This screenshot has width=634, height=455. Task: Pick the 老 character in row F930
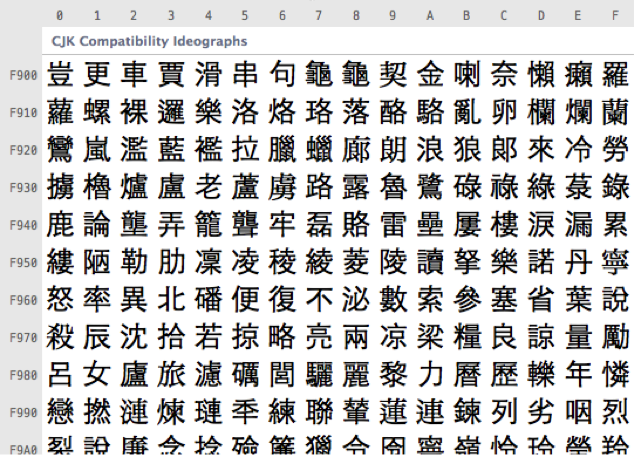coord(208,187)
